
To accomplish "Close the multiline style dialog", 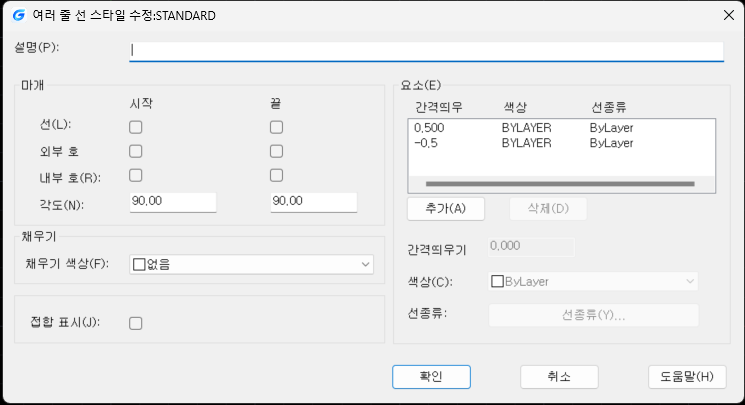I will 726,15.
